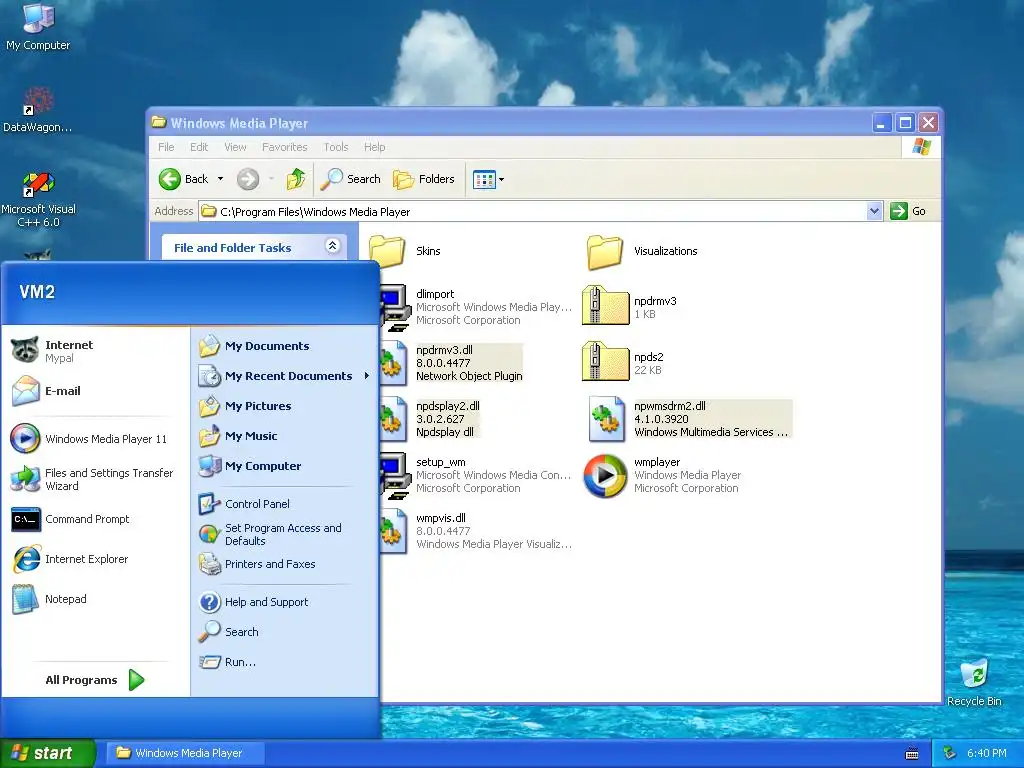The width and height of the screenshot is (1024, 768).
Task: Click the system tray icon beside clock
Action: click(950, 753)
